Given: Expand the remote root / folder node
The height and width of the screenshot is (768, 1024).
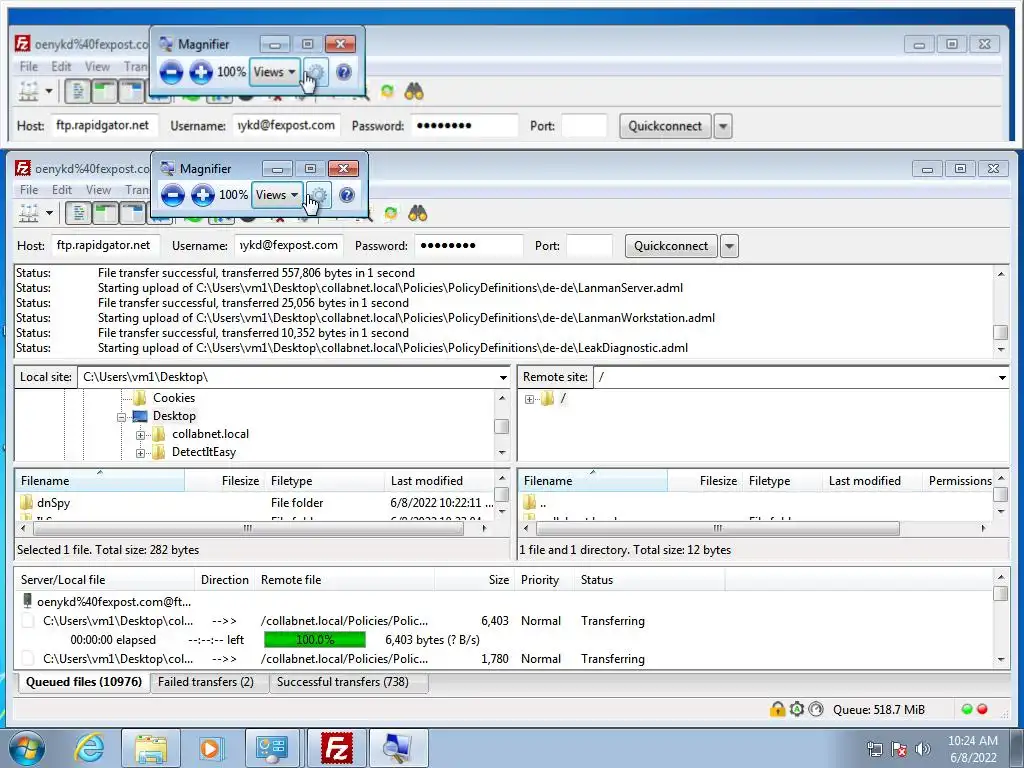Looking at the screenshot, I should click(529, 399).
